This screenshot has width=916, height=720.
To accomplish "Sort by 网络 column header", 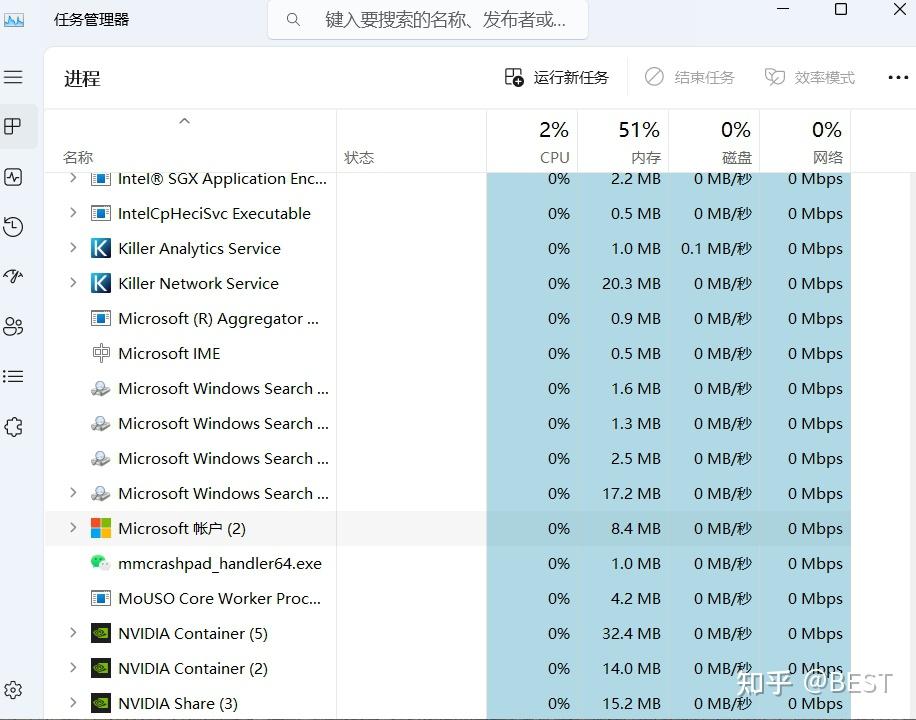I will (x=805, y=141).
